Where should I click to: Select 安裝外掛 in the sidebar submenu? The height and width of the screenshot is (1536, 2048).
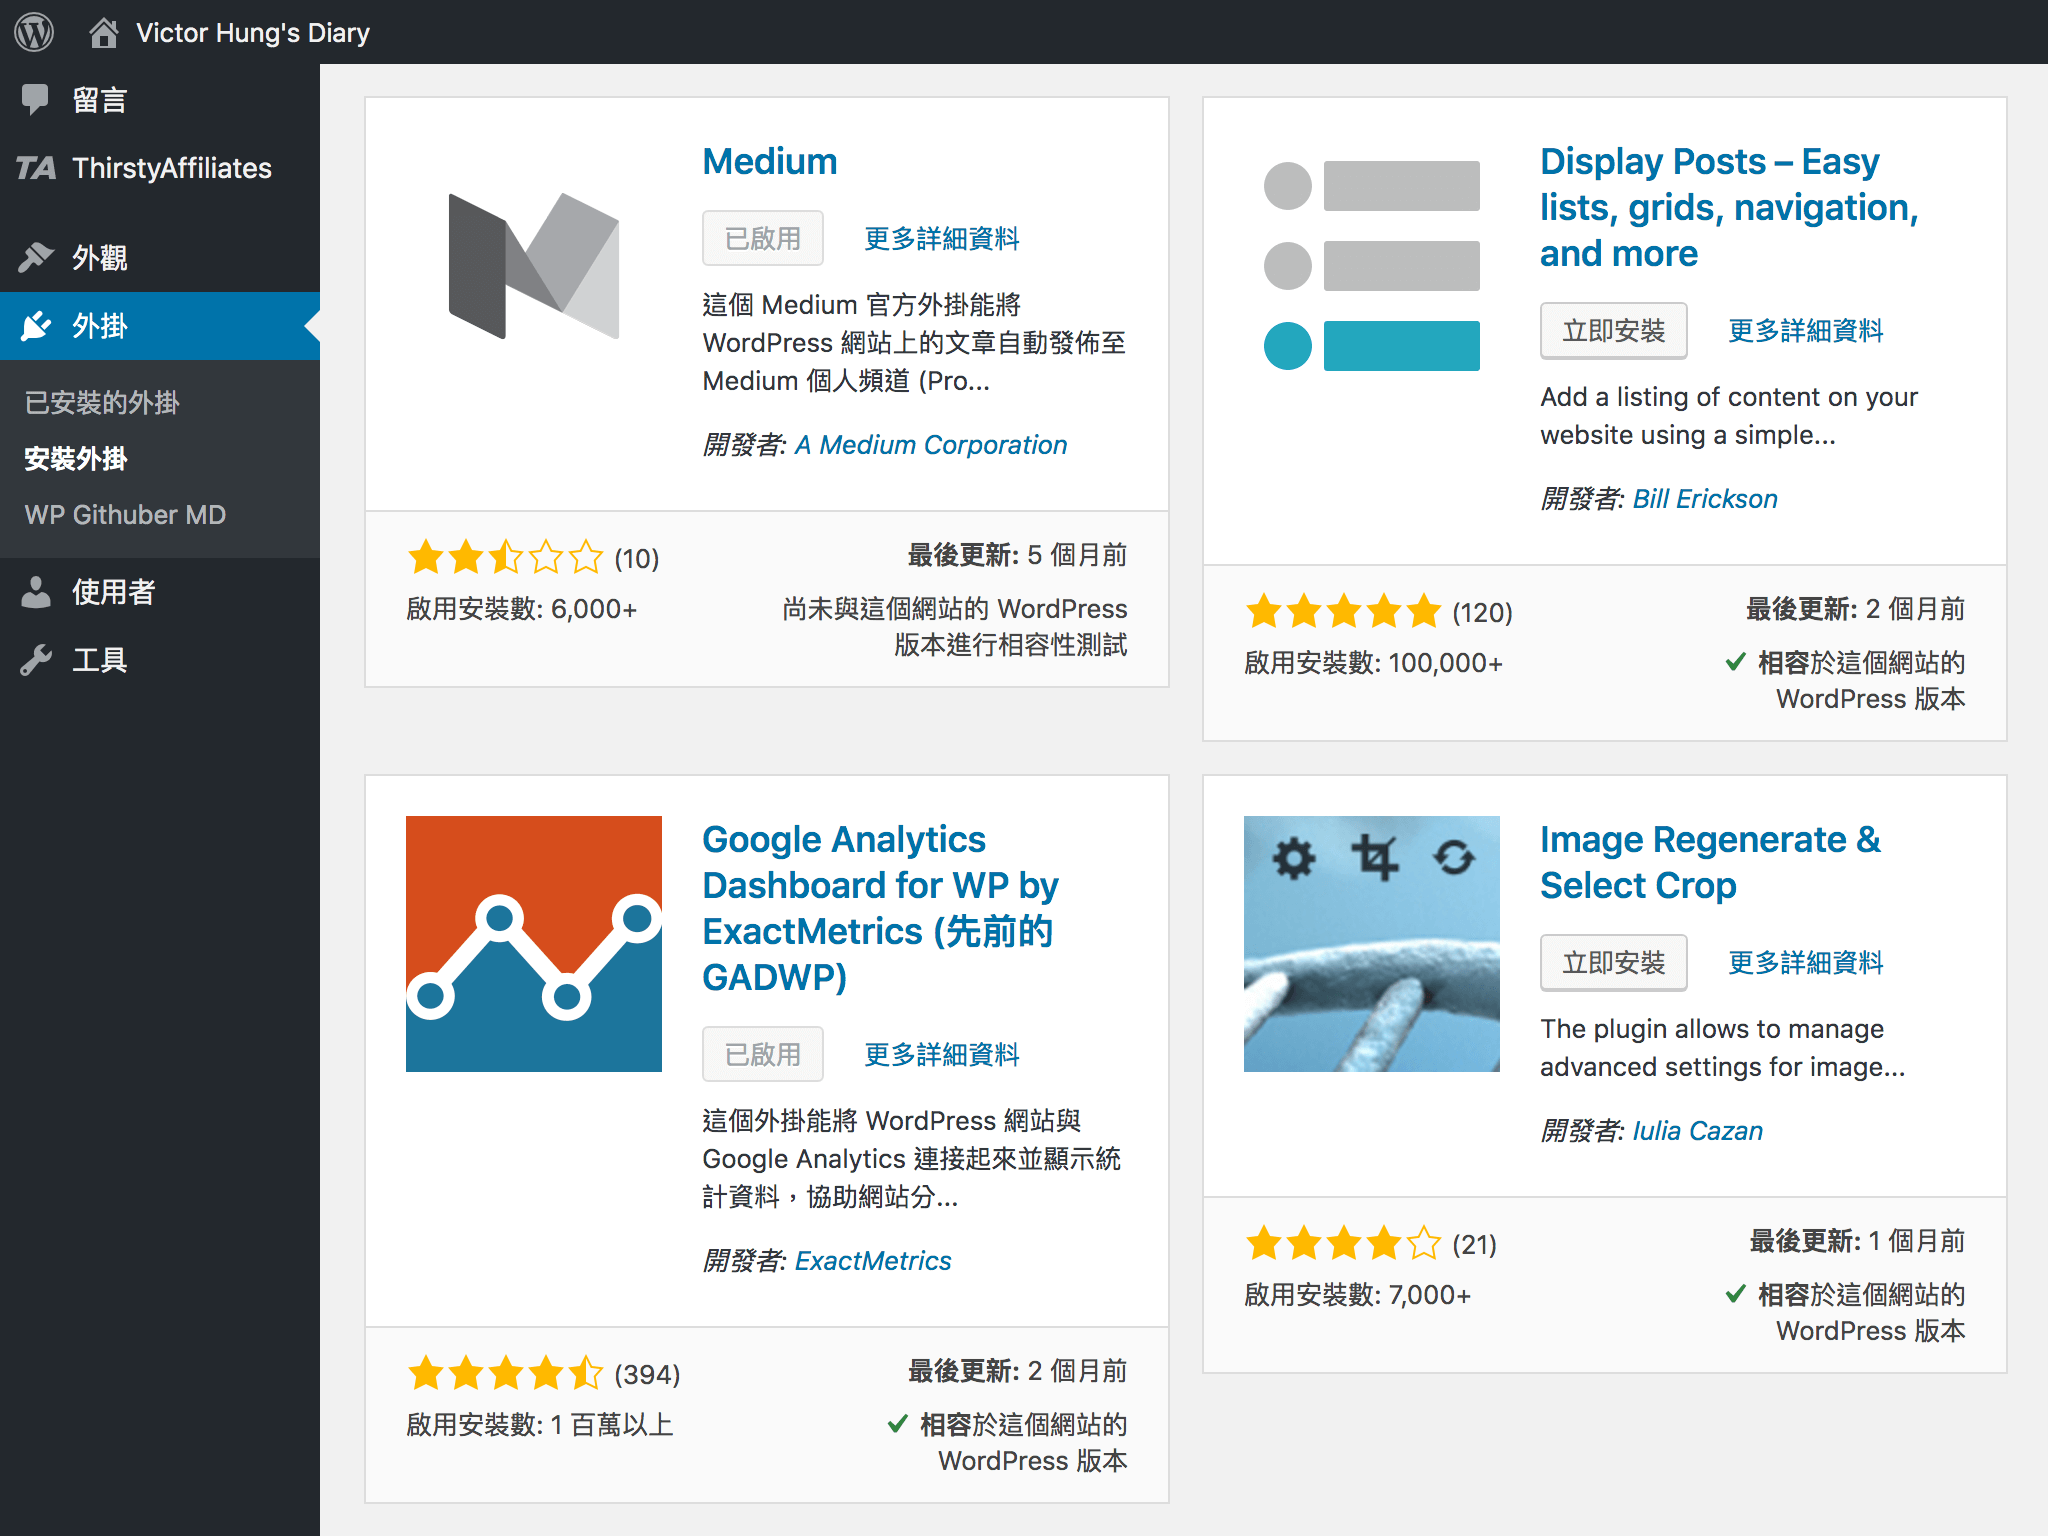[x=76, y=459]
